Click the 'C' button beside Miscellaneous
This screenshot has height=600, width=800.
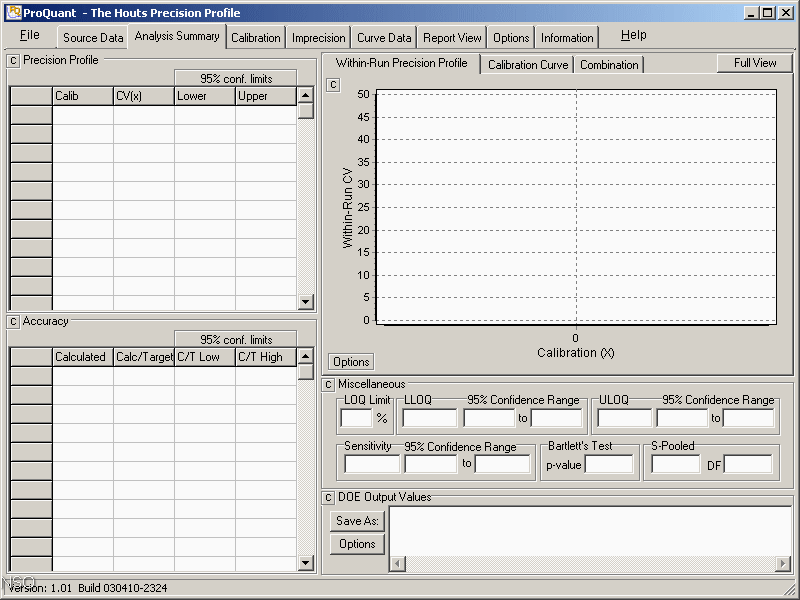tap(328, 385)
